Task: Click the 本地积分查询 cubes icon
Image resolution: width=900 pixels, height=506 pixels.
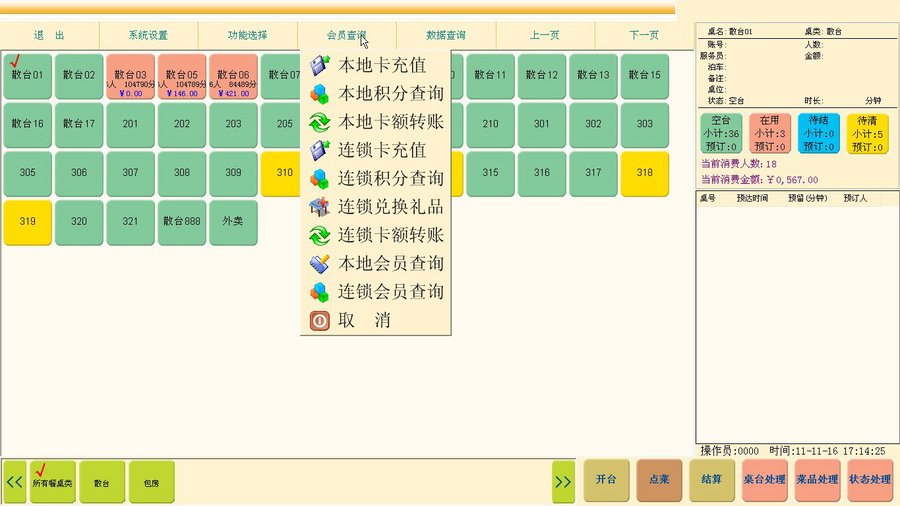Action: pyautogui.click(x=320, y=94)
